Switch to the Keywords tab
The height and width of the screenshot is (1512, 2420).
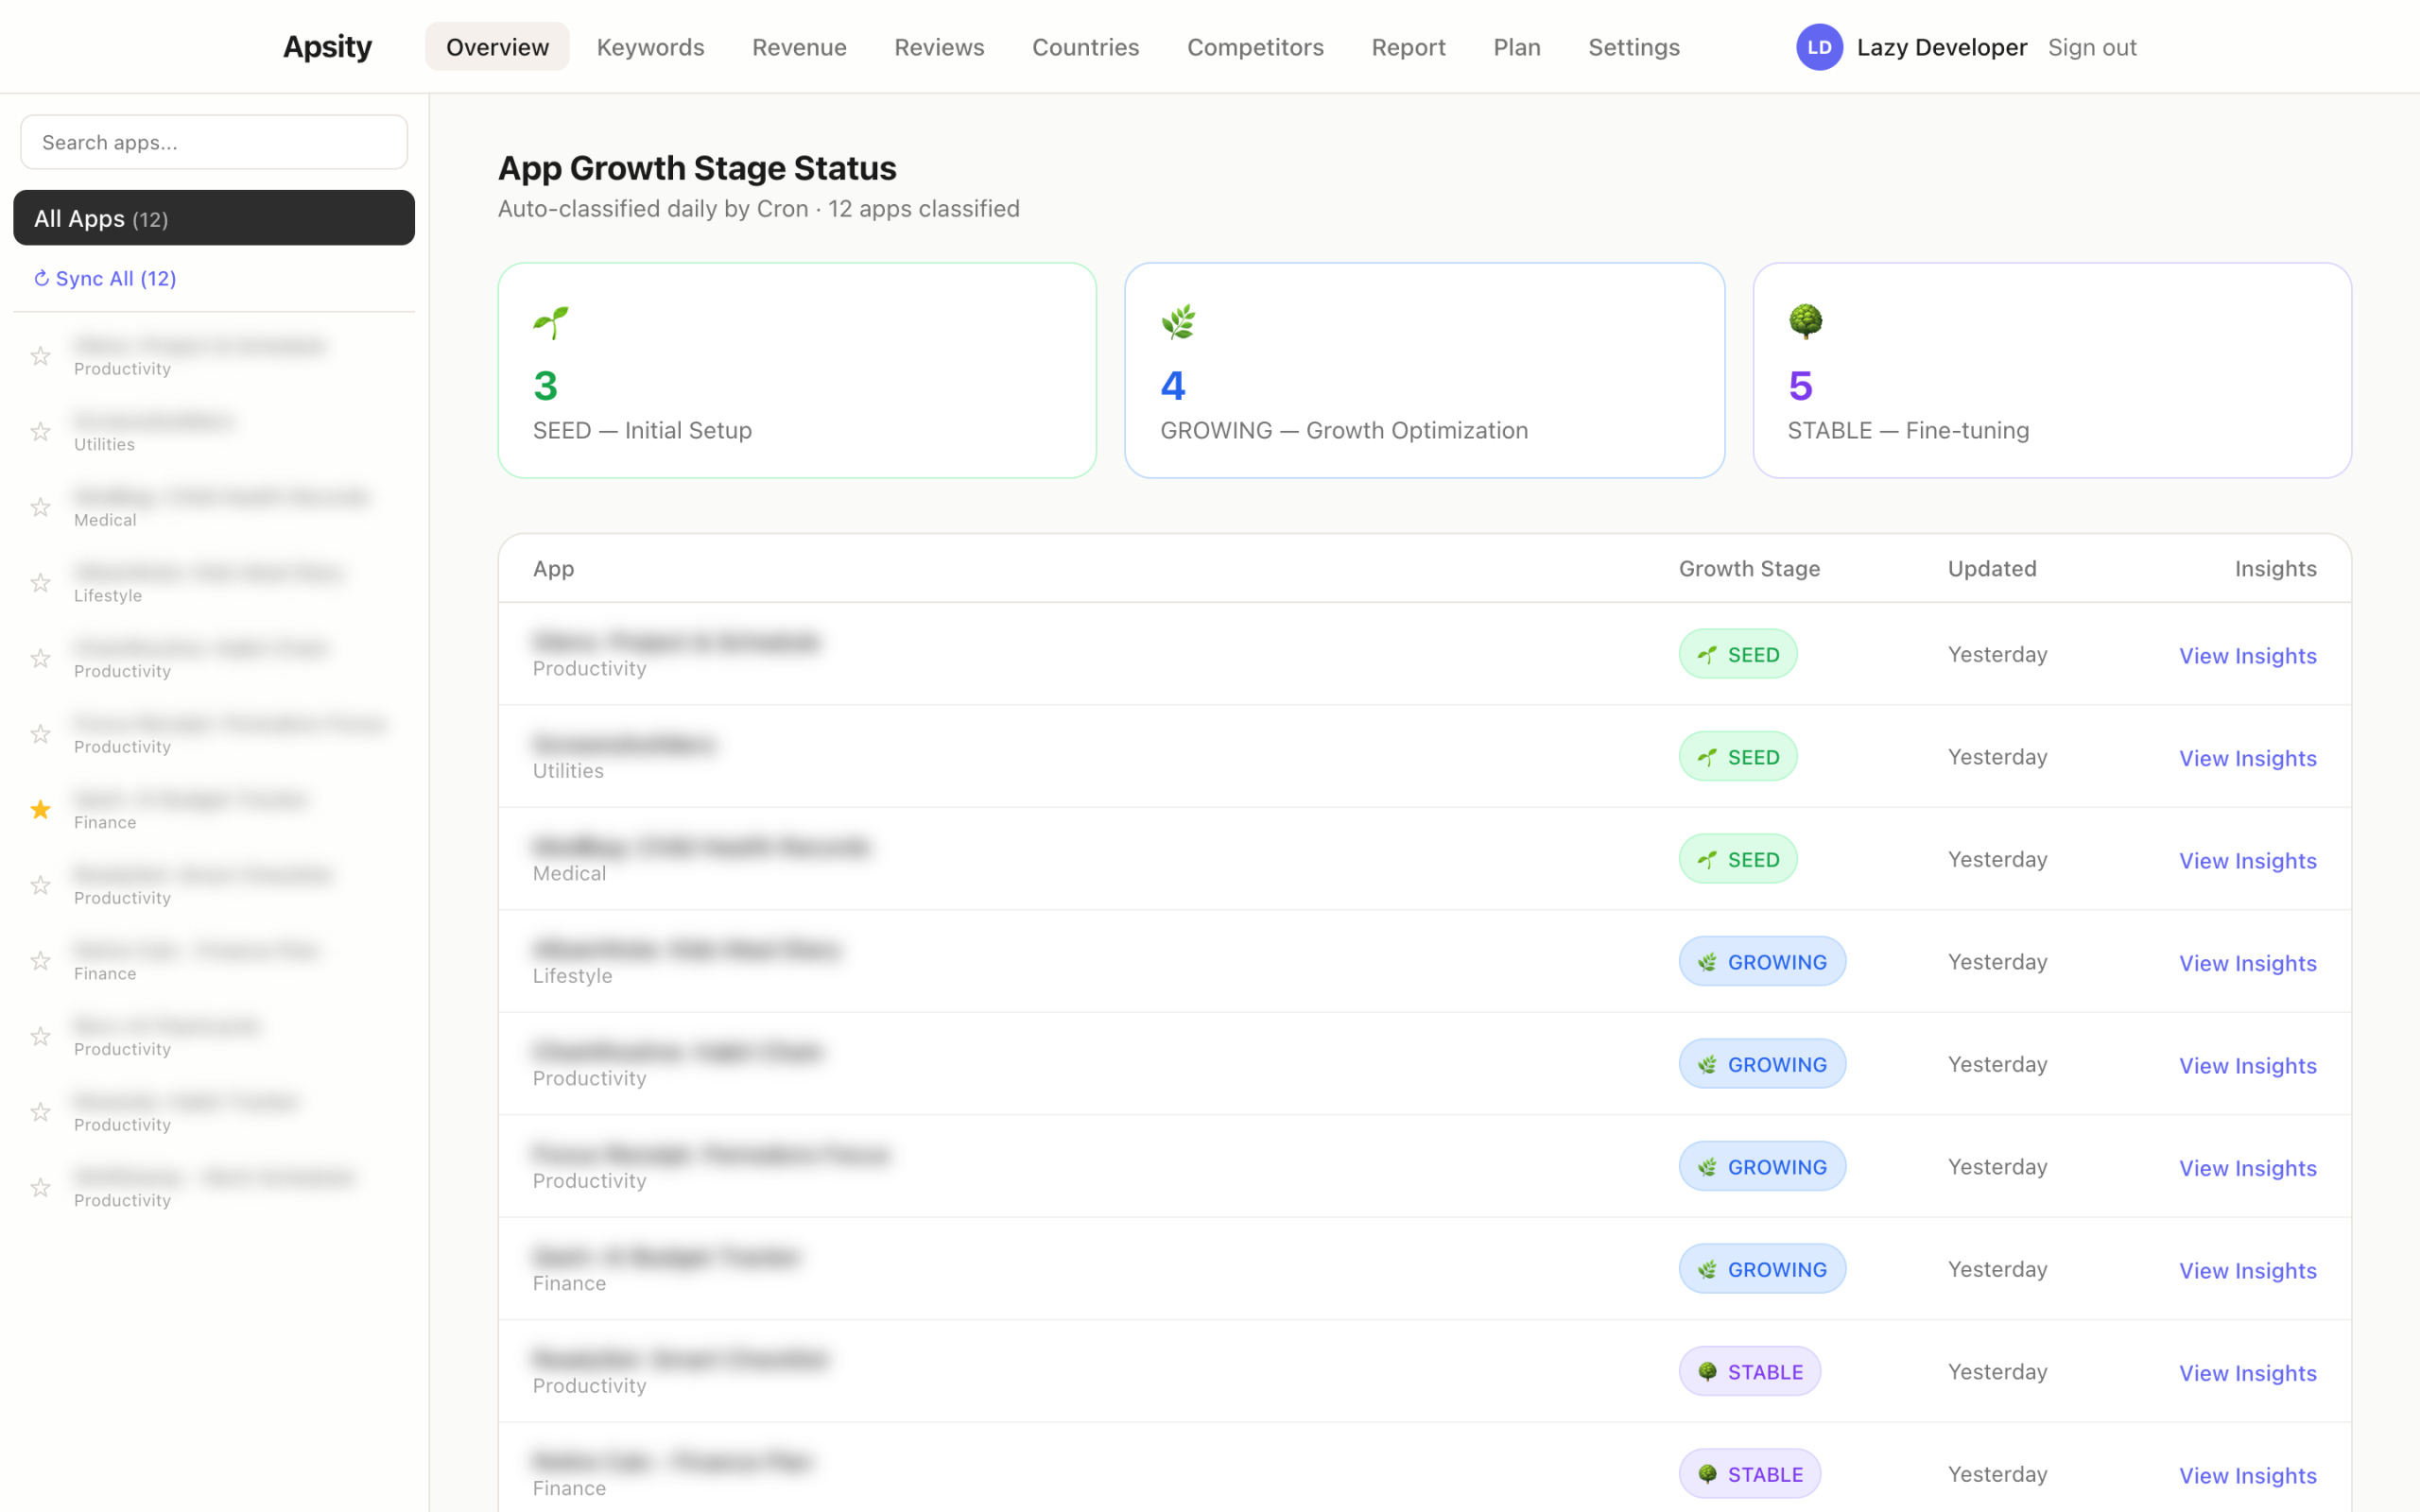(x=650, y=46)
